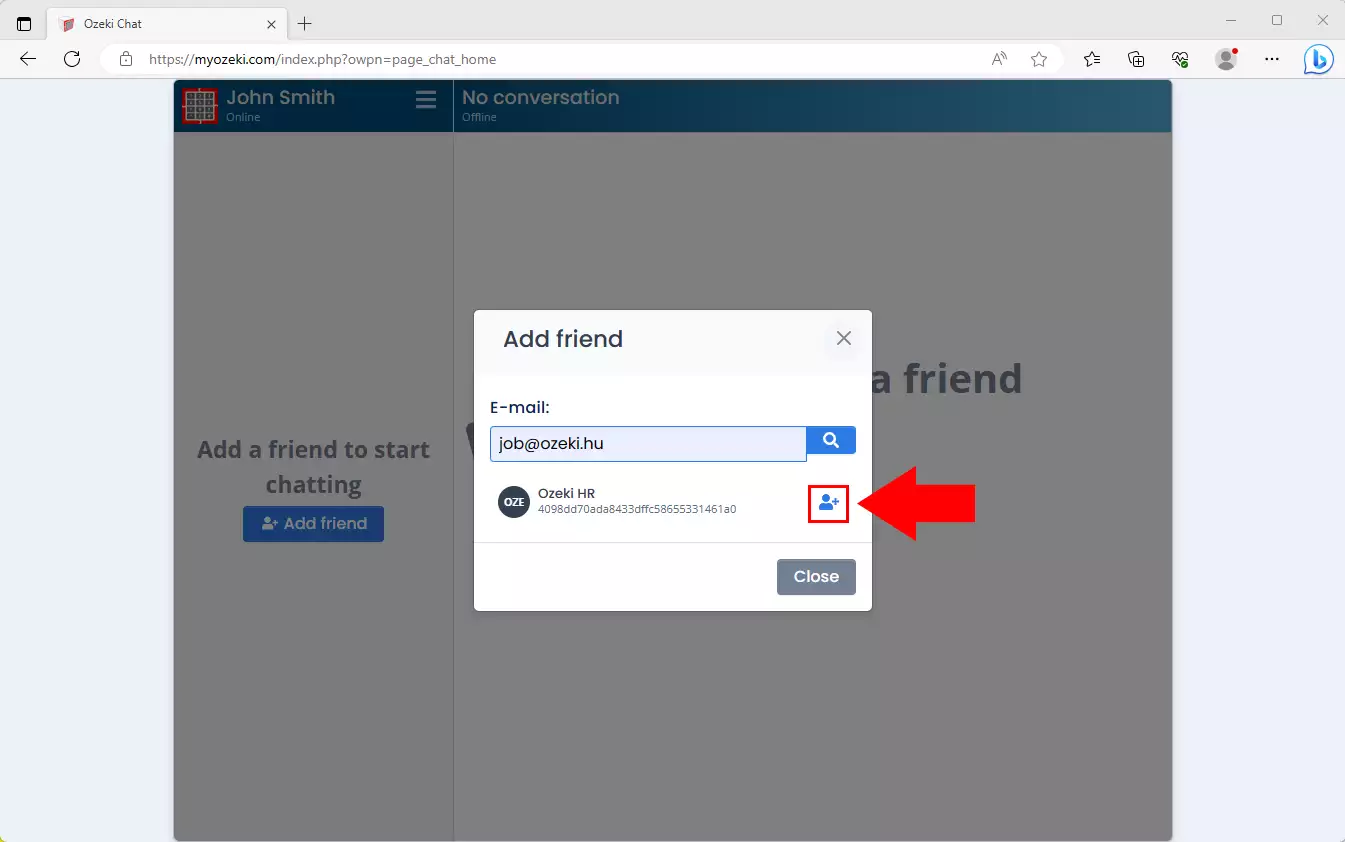Click the site lock icon

coord(126,59)
